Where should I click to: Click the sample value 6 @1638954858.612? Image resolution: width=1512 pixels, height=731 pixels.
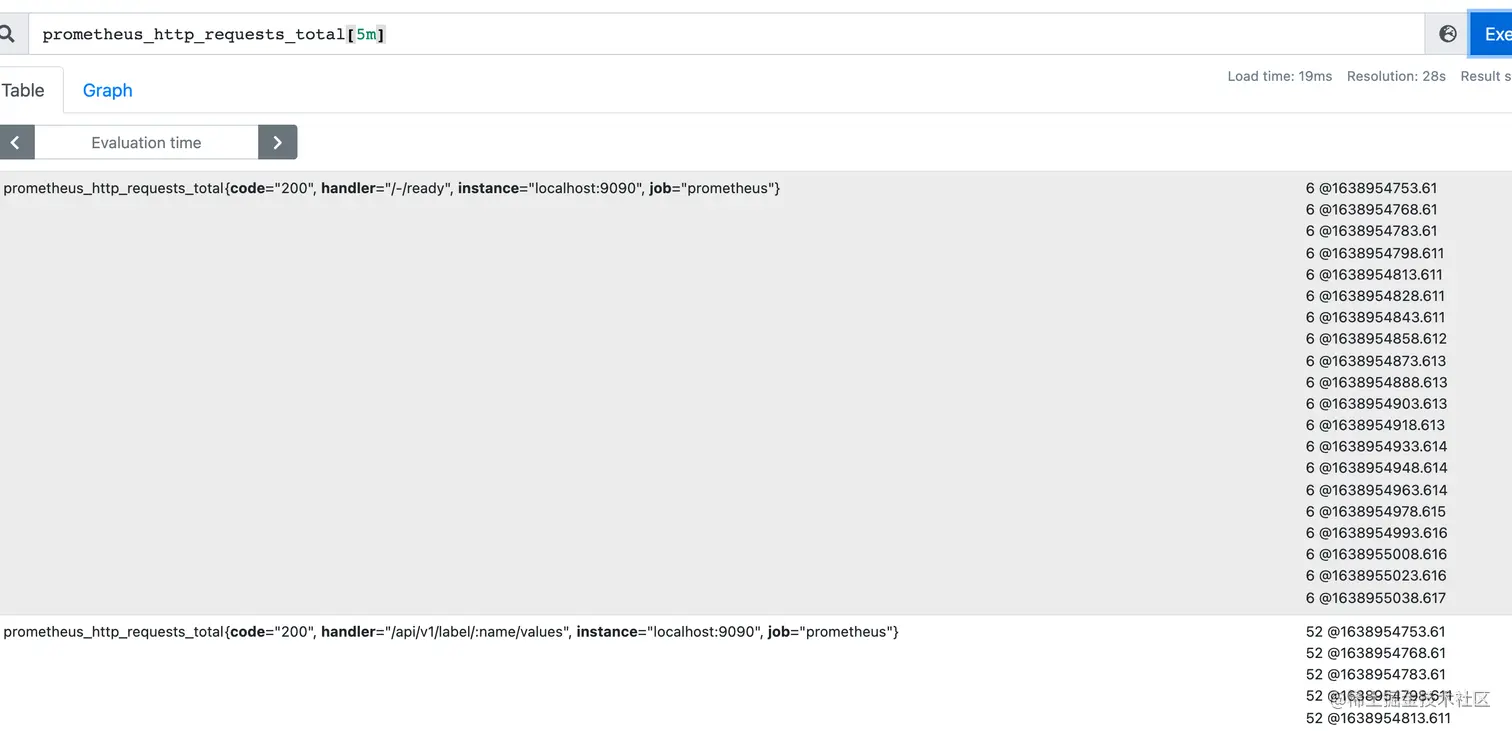[1376, 339]
